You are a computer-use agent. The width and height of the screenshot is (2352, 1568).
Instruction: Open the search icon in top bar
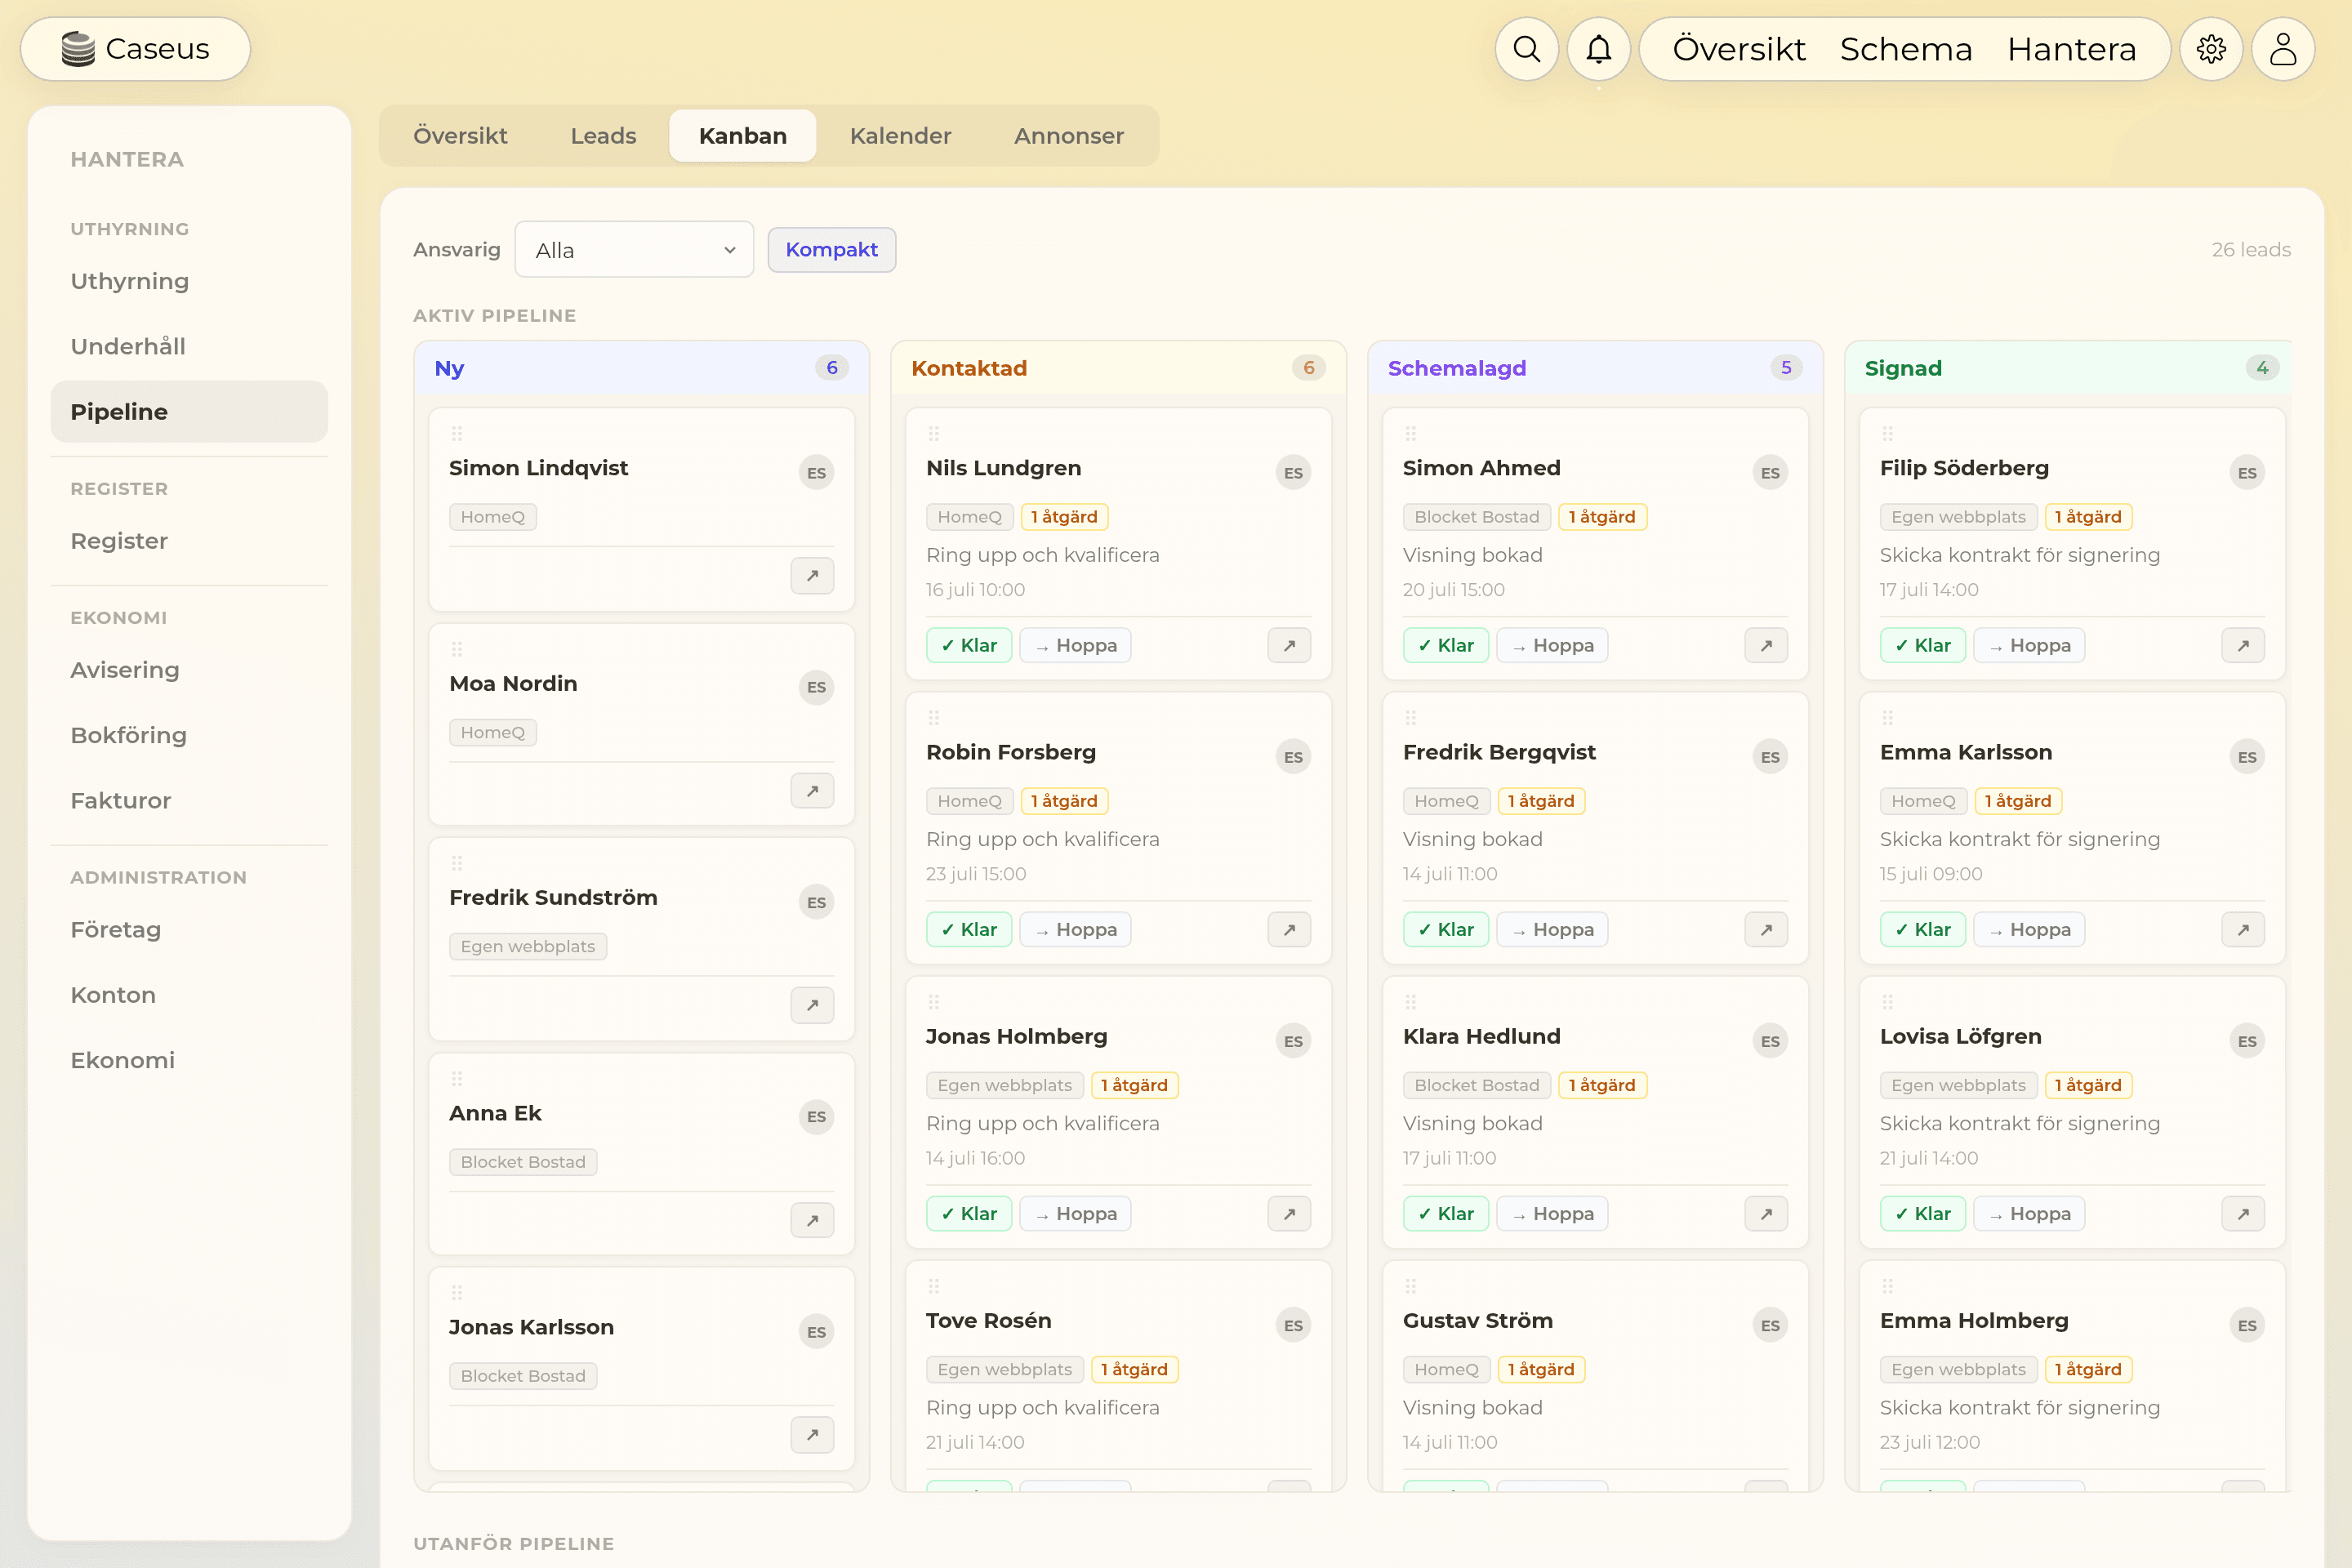1526,48
